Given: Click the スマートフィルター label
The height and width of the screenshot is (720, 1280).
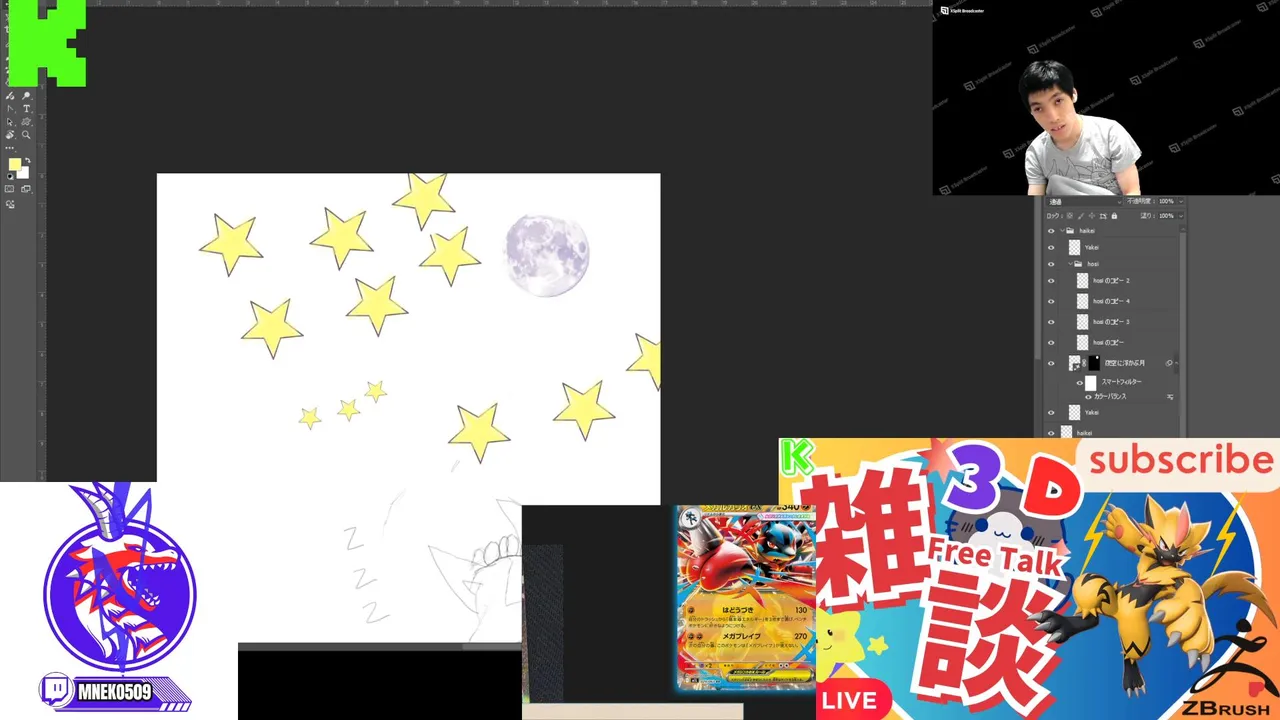Looking at the screenshot, I should pos(1121,382).
